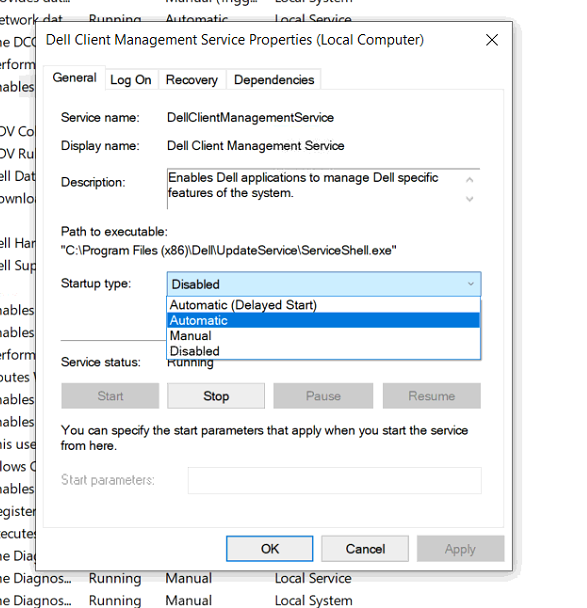
Task: Switch to the General tab
Action: tap(74, 78)
